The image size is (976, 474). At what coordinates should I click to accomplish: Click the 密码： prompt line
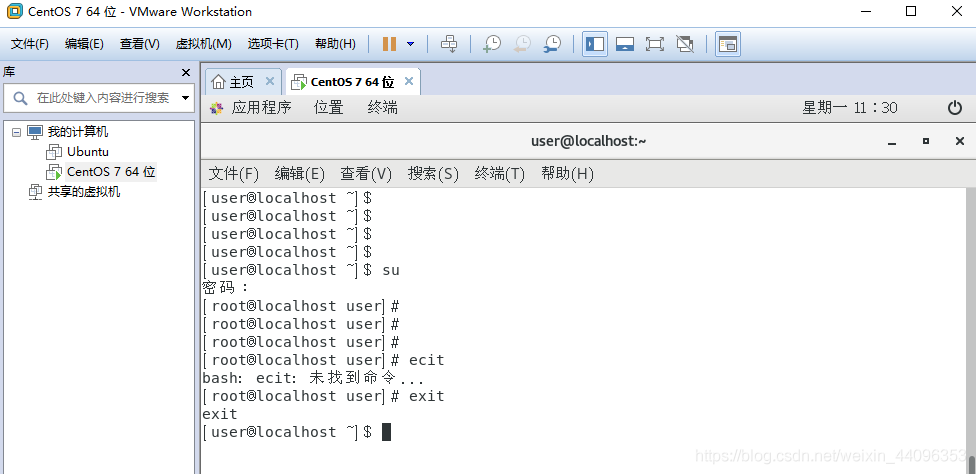click(225, 287)
